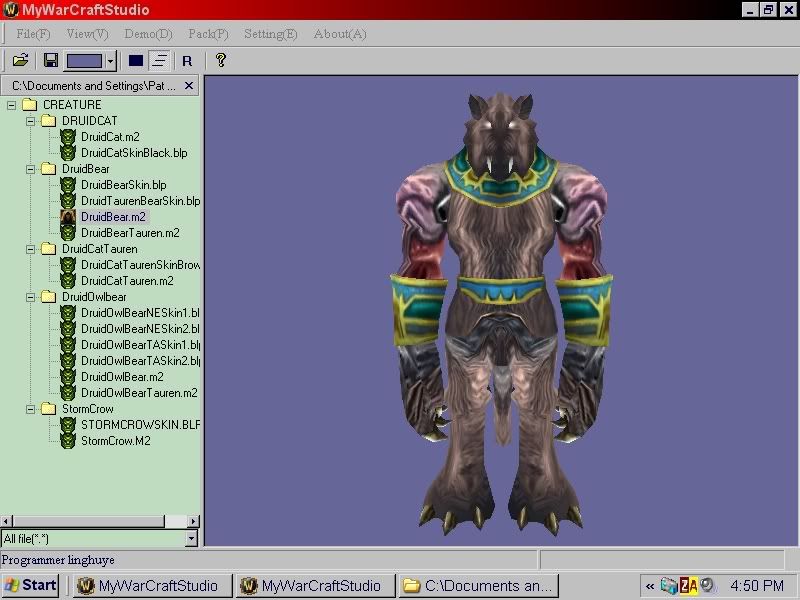Viewport: 800px width, 600px height.
Task: Click the icon beside STORMCROWSKIN.BLP
Action: click(68, 424)
